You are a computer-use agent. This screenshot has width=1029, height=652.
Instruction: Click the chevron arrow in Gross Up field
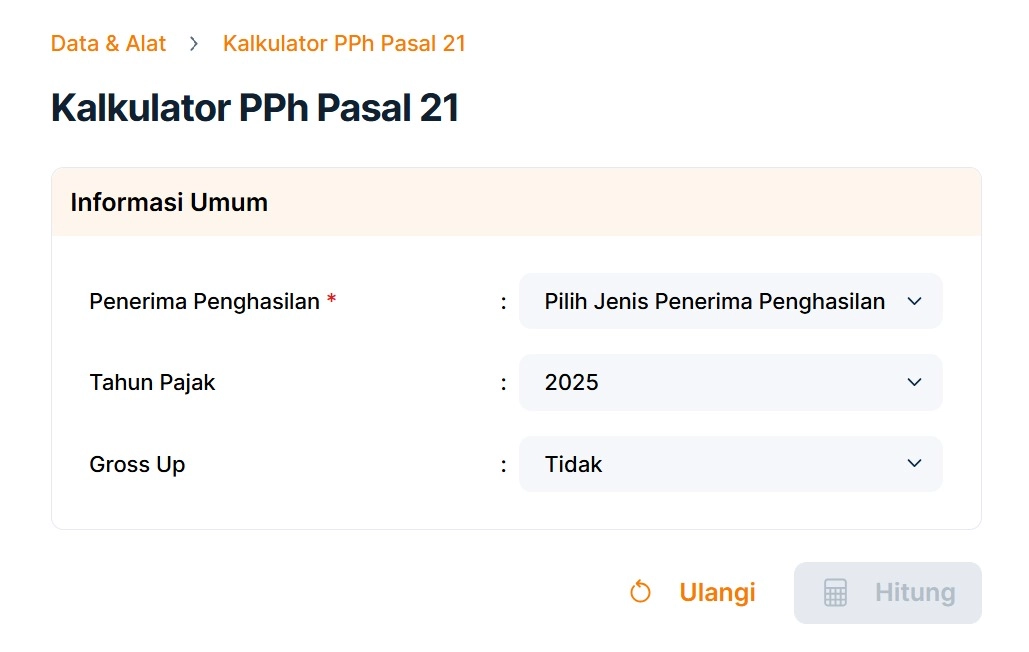coord(914,463)
